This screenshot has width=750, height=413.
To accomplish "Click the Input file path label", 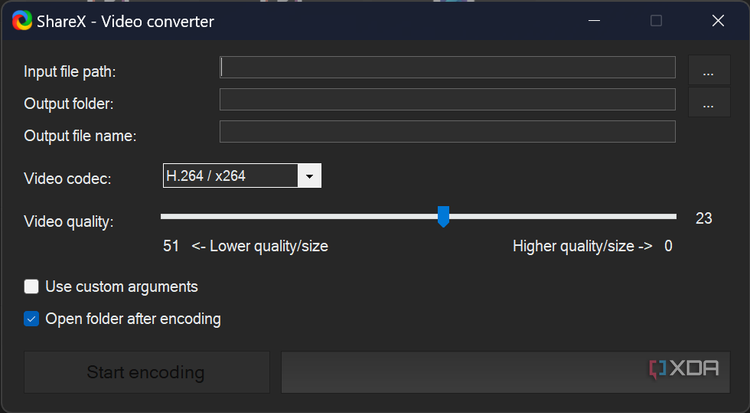I will click(x=70, y=72).
